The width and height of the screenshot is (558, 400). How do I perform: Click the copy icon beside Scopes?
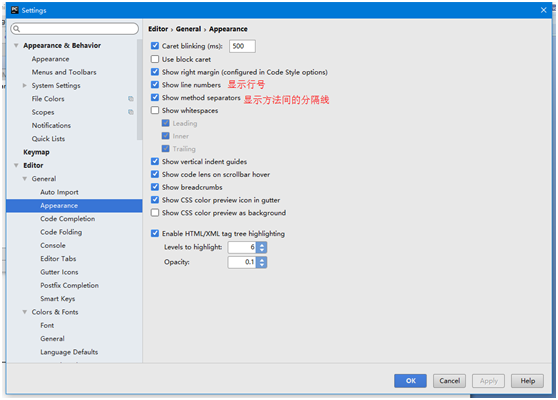pyautogui.click(x=131, y=112)
